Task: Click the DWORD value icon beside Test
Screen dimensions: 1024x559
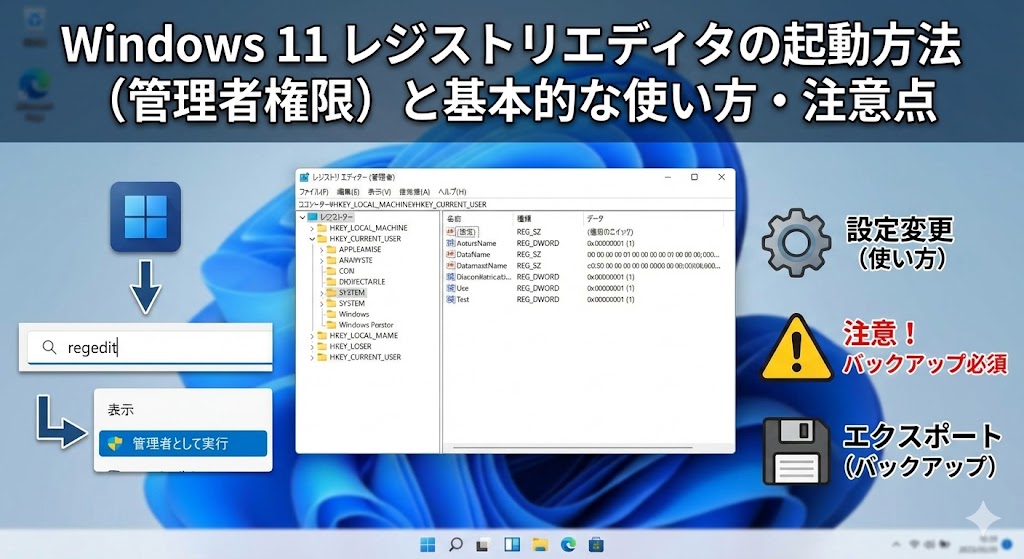Action: [x=451, y=299]
